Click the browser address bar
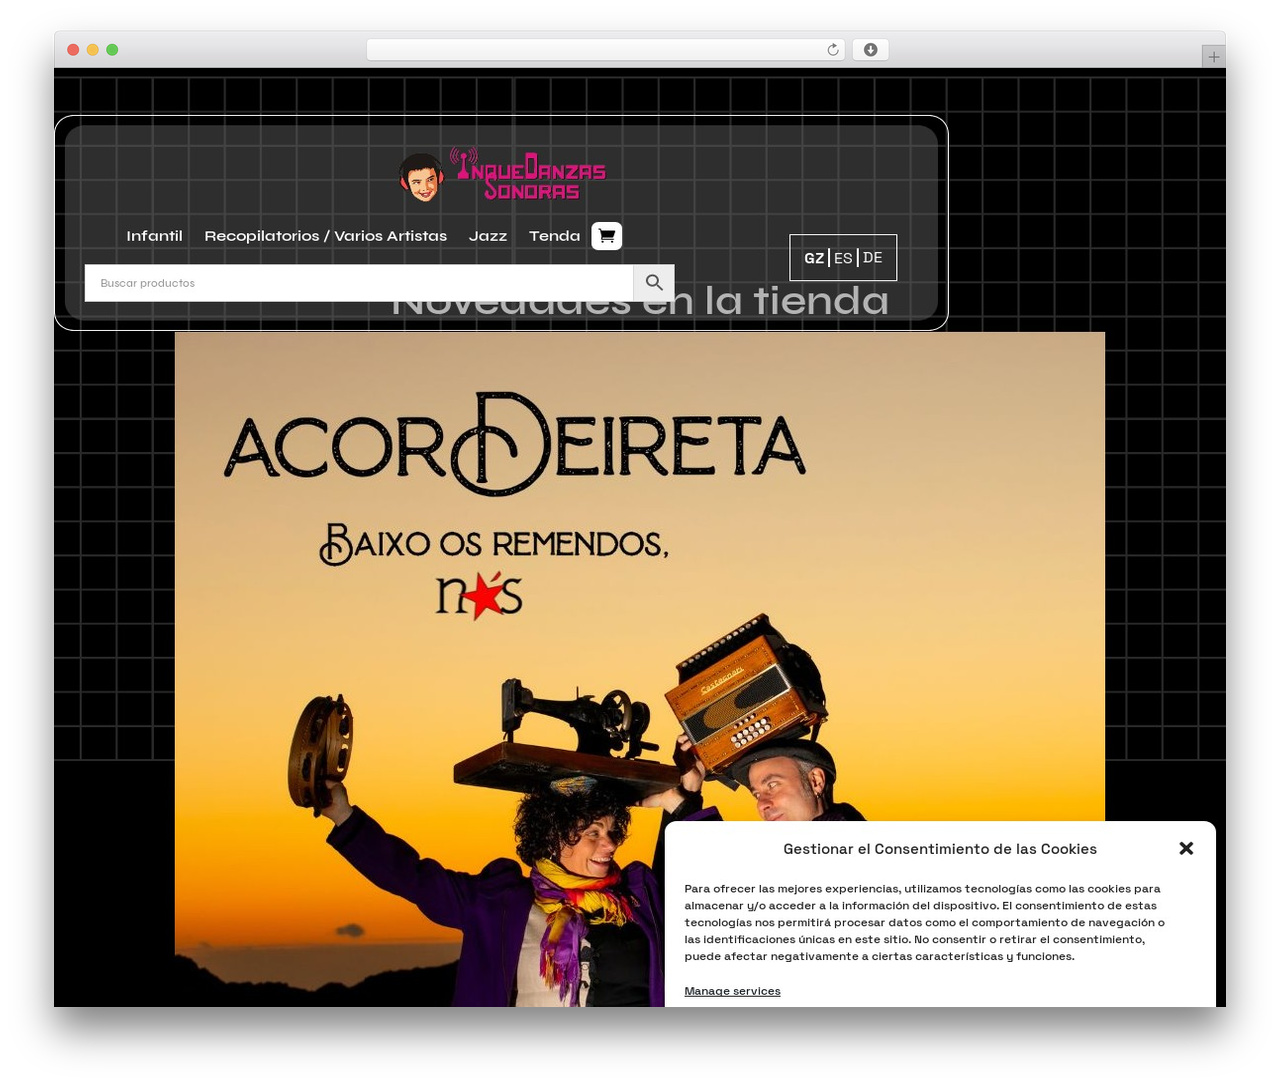Screen dimensions: 1280x1084 pyautogui.click(x=606, y=50)
